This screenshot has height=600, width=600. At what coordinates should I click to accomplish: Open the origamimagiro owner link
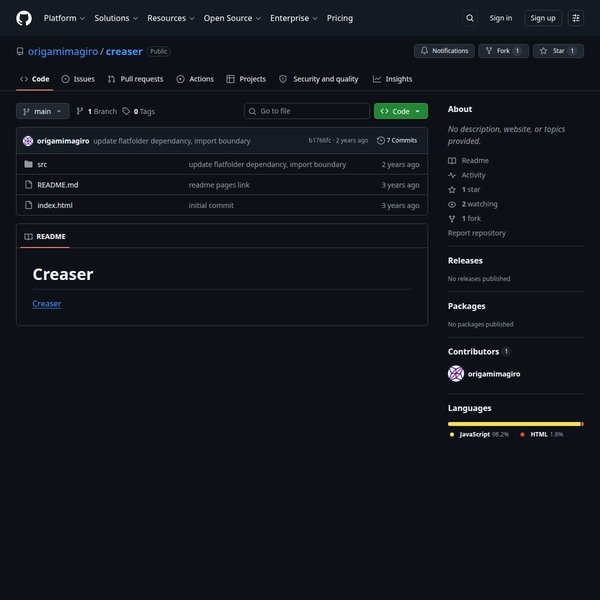coord(63,51)
